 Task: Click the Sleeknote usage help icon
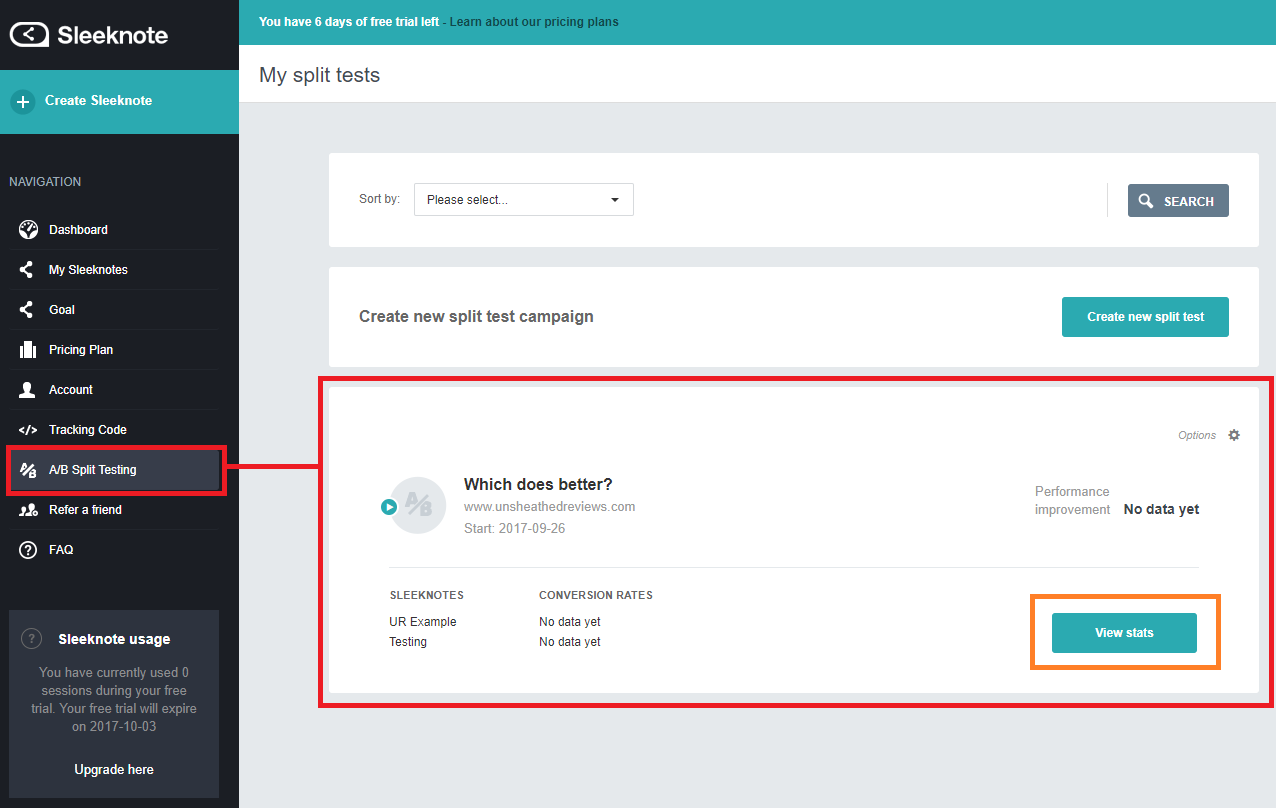32,638
